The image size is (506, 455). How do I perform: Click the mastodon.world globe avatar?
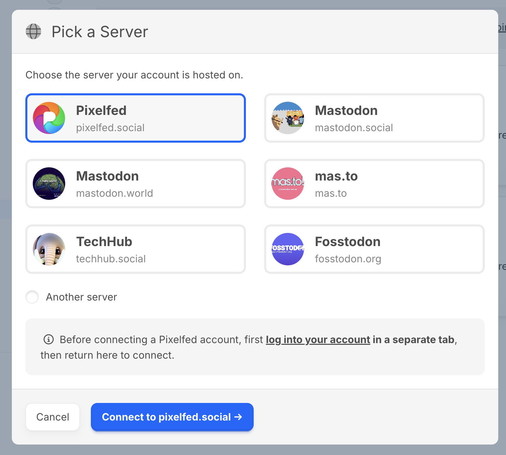pyautogui.click(x=49, y=183)
